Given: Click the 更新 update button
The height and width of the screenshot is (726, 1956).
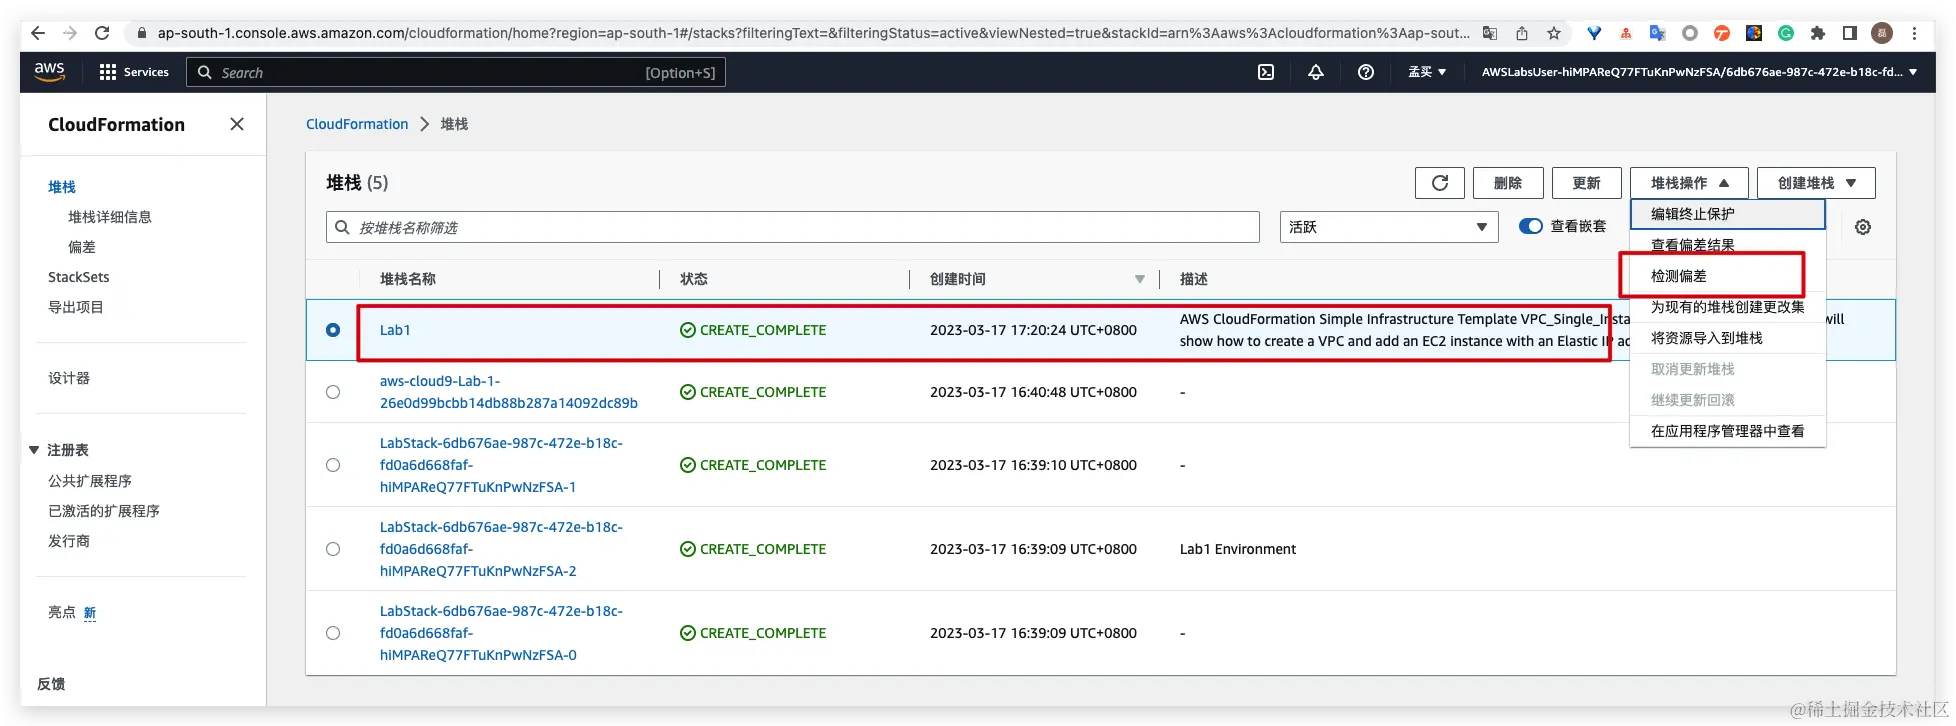Looking at the screenshot, I should 1587,183.
